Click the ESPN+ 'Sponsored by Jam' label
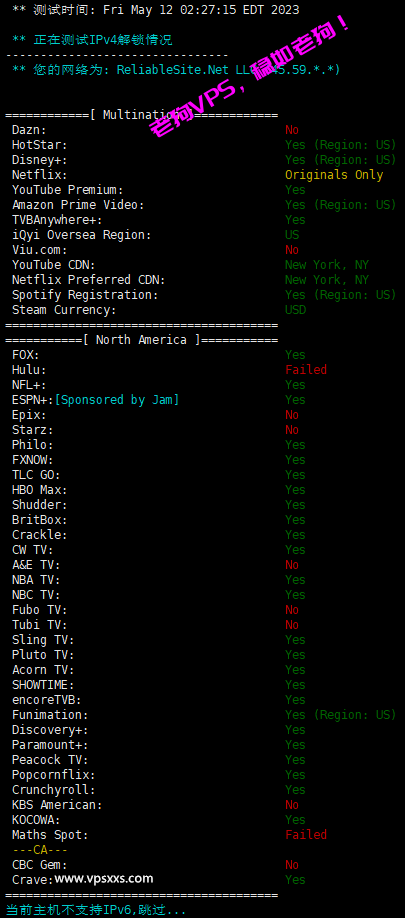Viewport: 405px width, 918px height. coord(117,400)
